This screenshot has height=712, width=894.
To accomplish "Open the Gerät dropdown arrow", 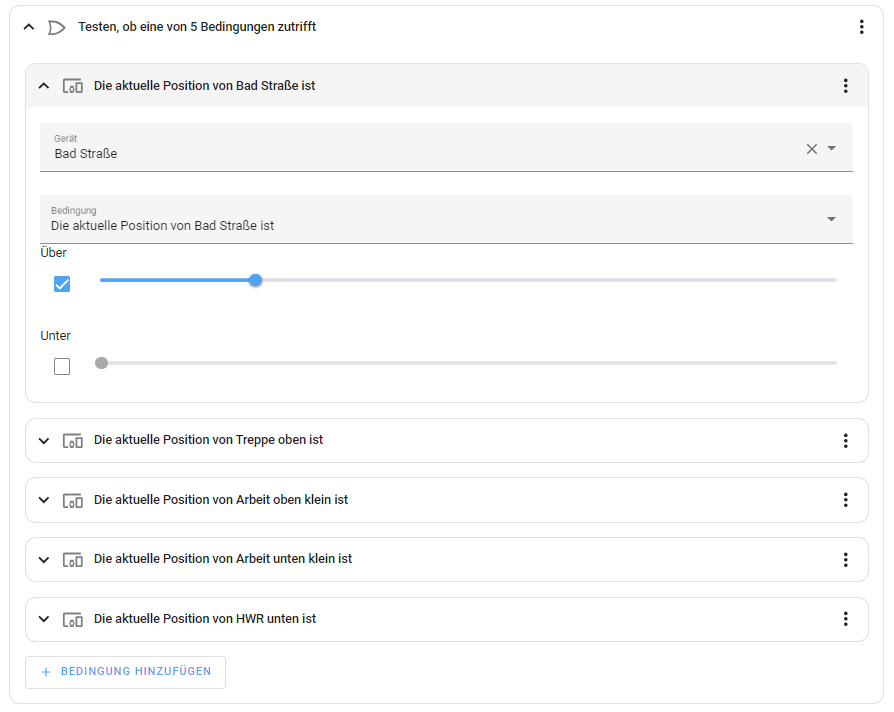I will click(832, 149).
